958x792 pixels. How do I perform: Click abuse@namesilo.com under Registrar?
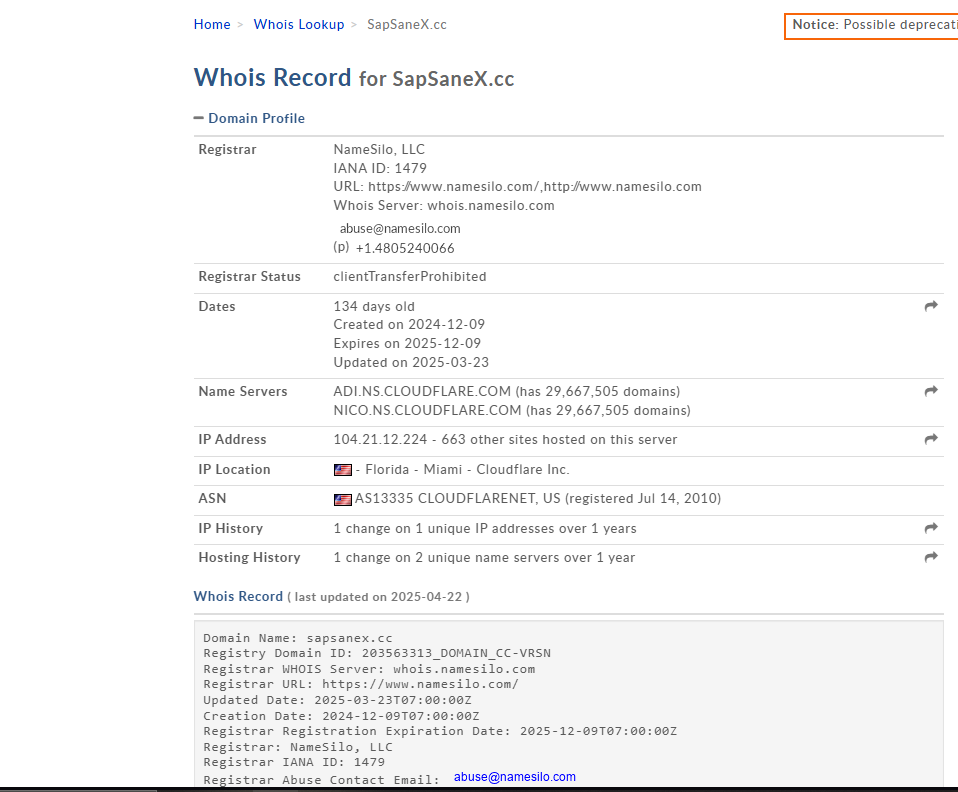(x=400, y=229)
